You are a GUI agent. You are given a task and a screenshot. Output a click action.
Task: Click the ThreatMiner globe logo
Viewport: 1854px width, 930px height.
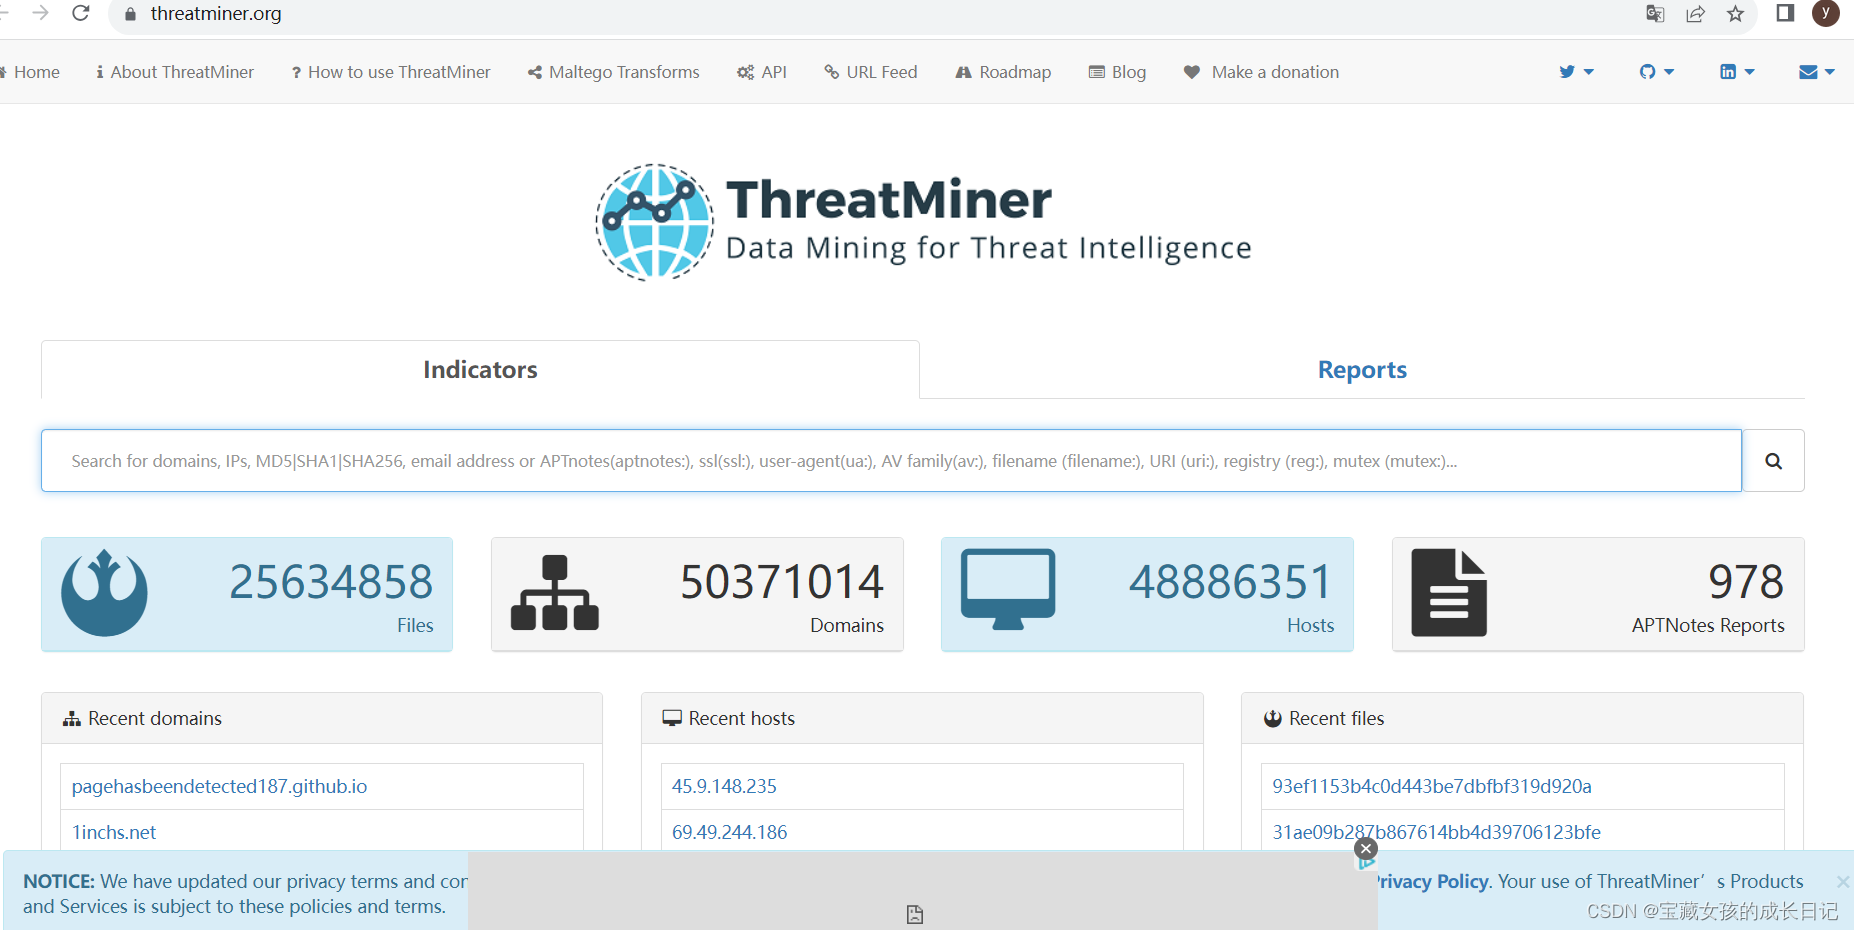(x=655, y=222)
